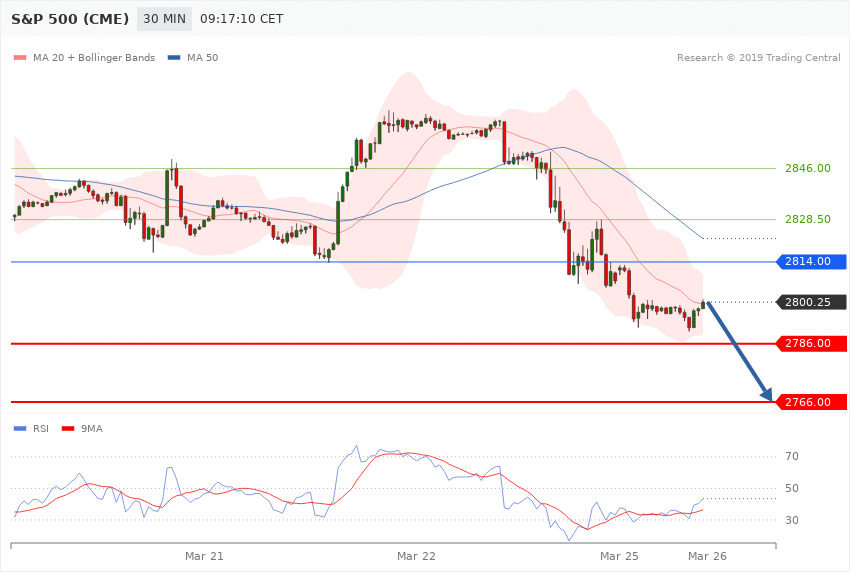Click the RSI 50 axis label

[792, 488]
